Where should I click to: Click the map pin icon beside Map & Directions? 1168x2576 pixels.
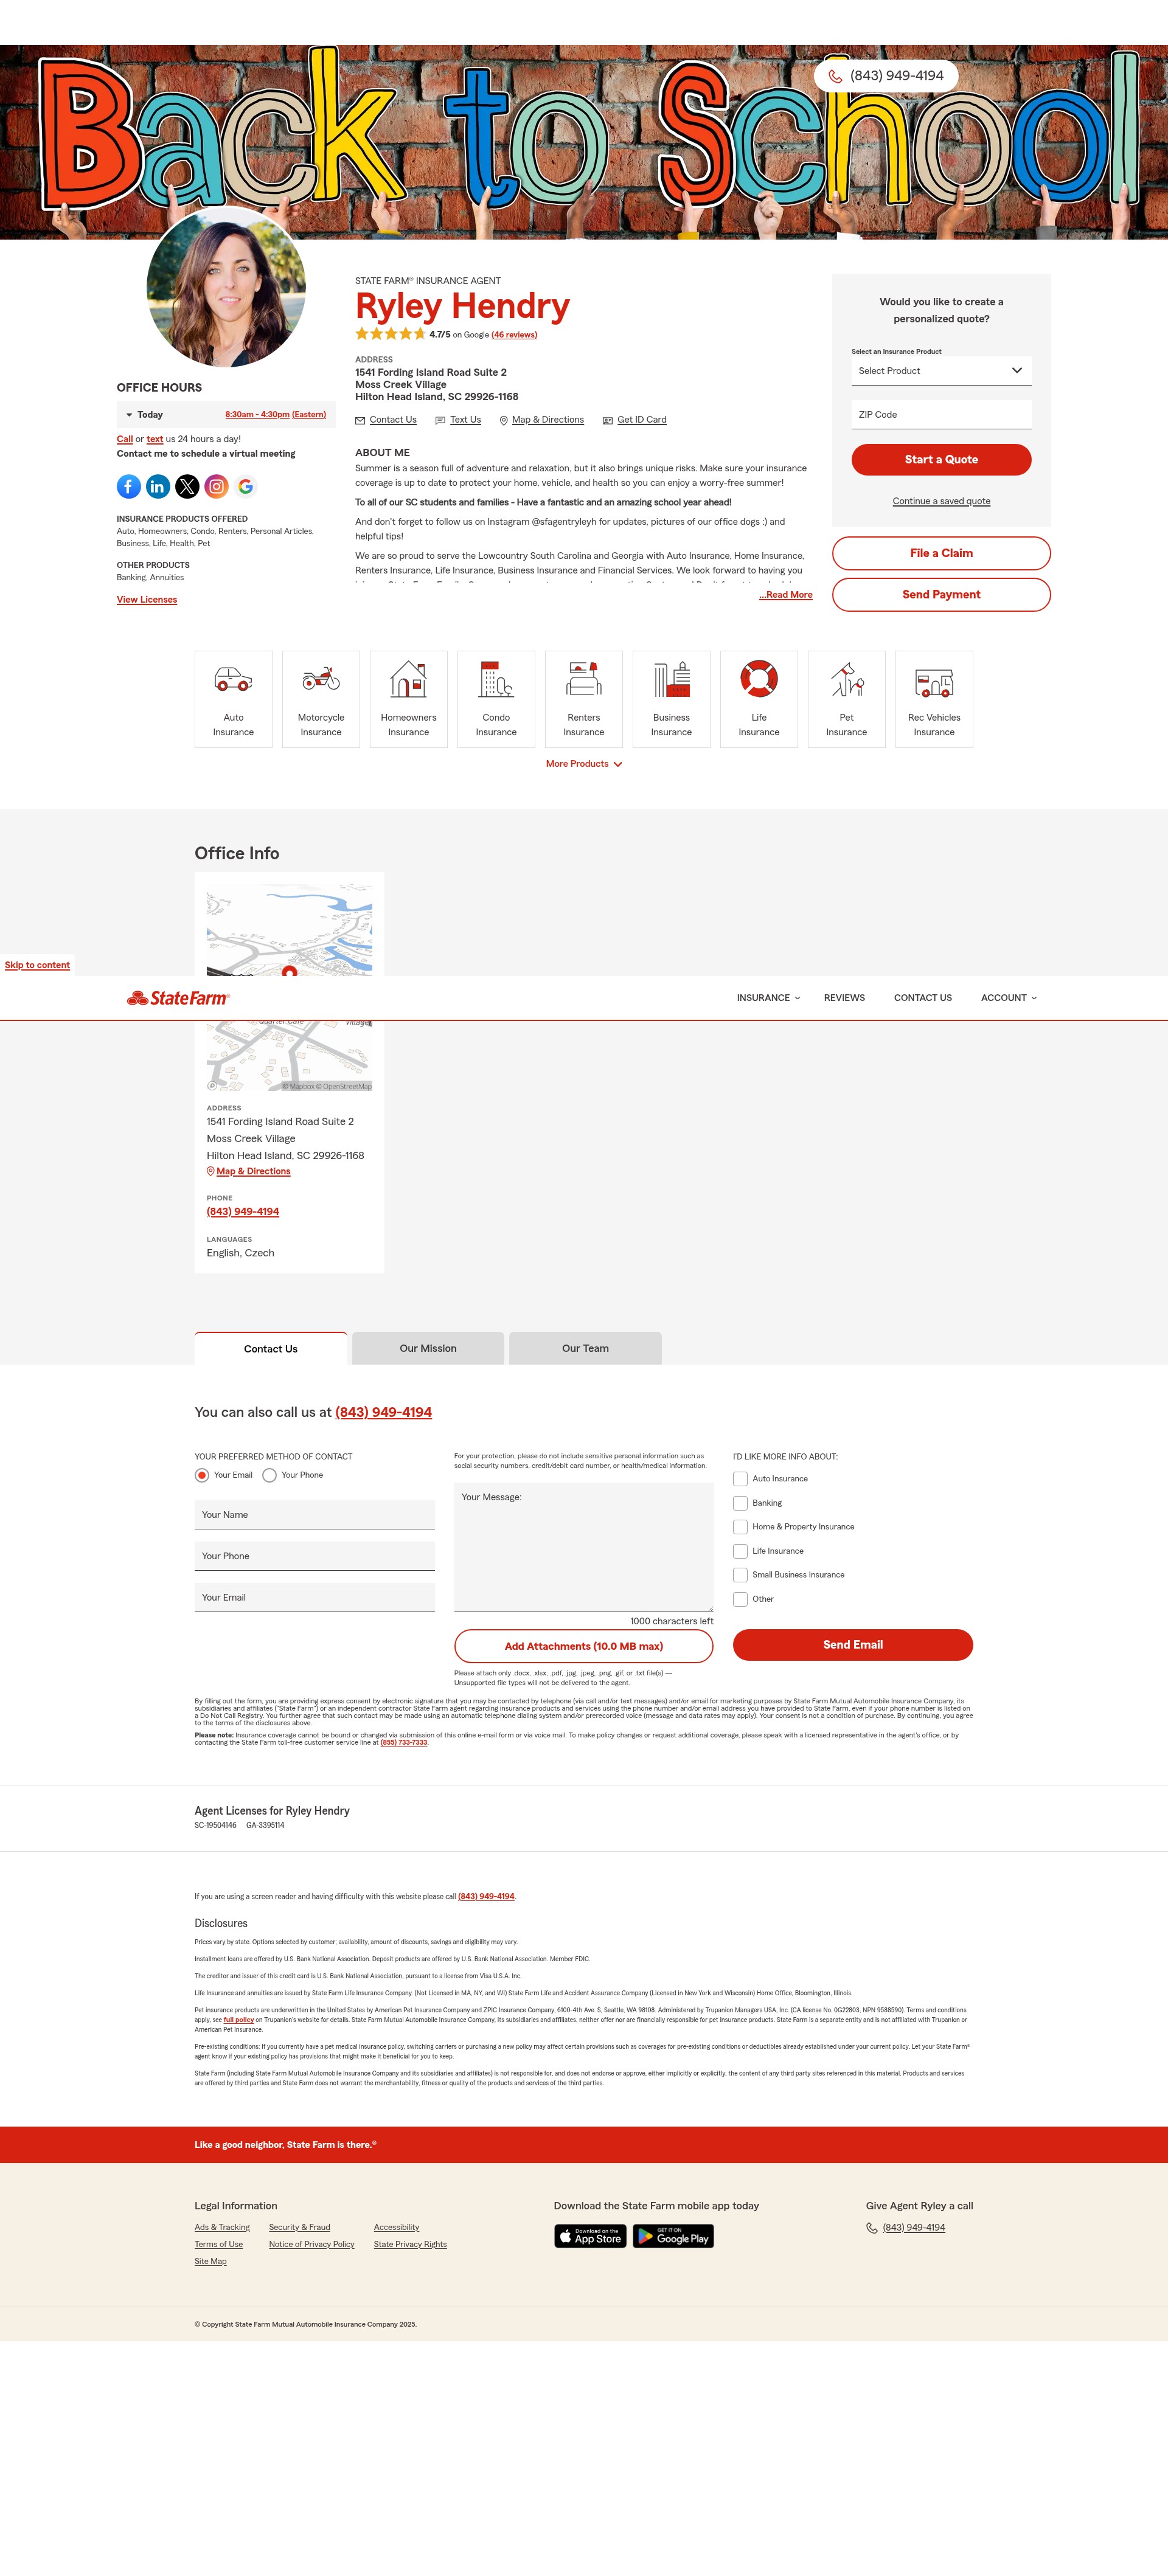coord(504,420)
